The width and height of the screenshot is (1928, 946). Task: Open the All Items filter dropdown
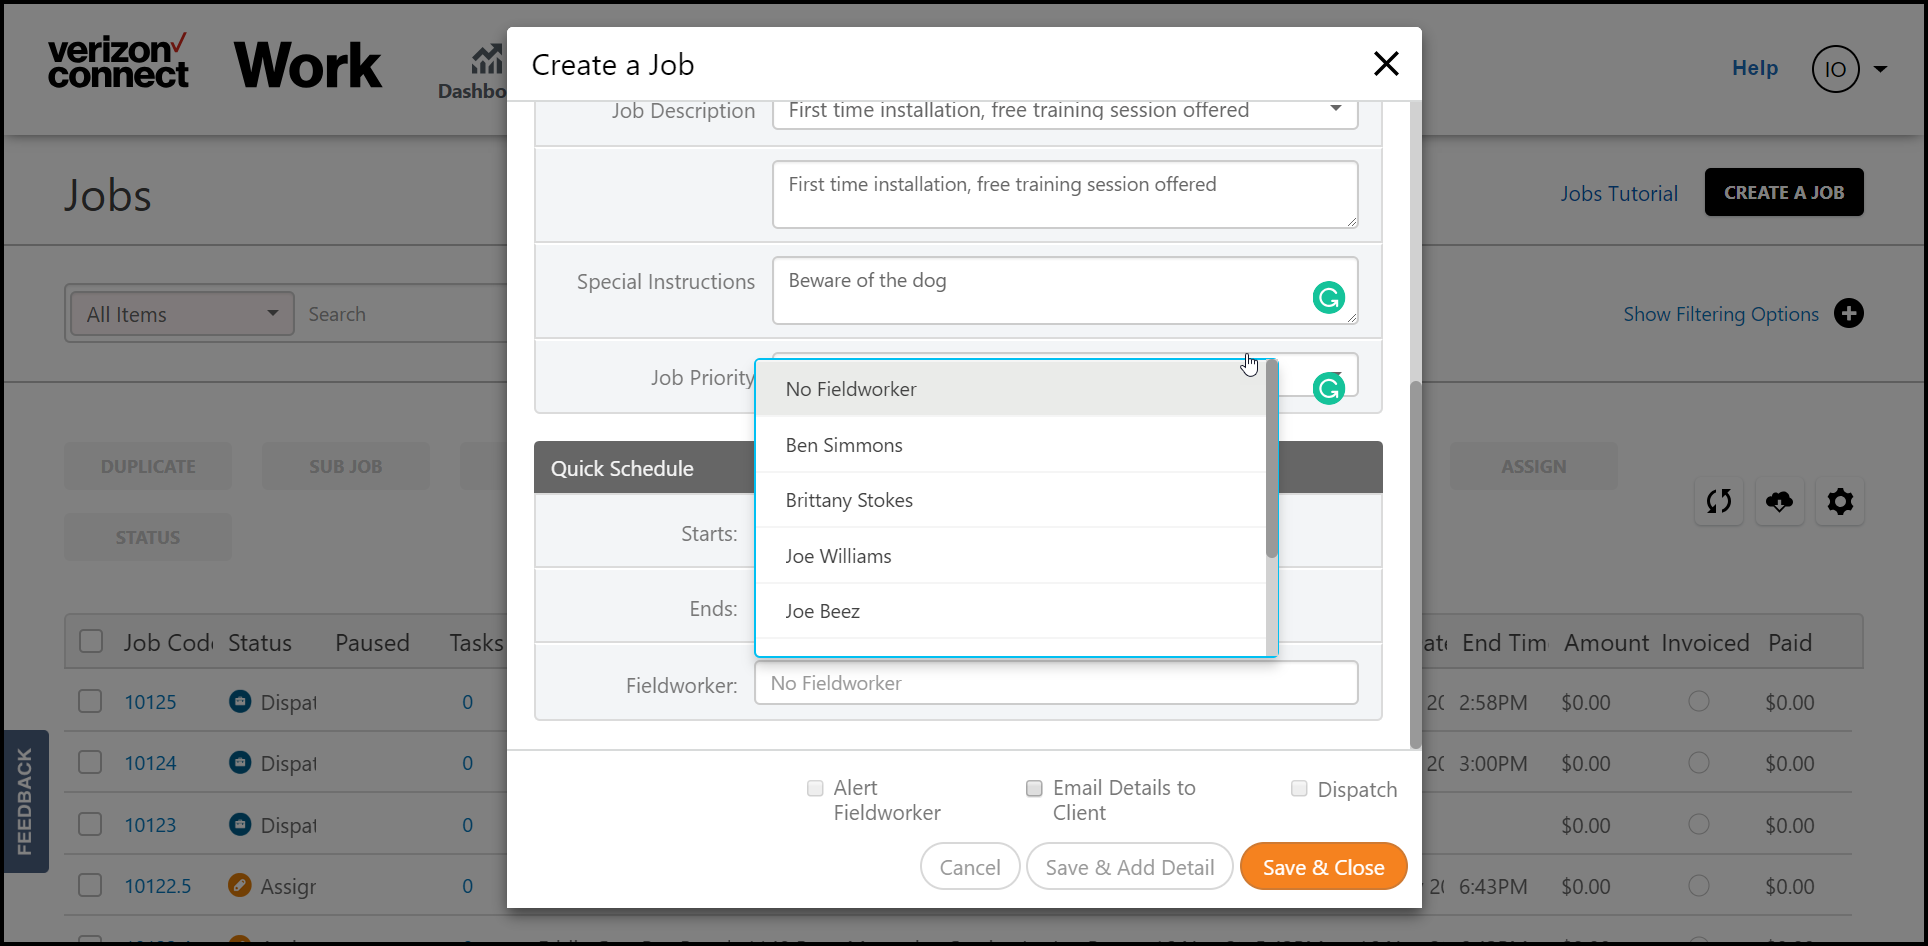tap(181, 314)
